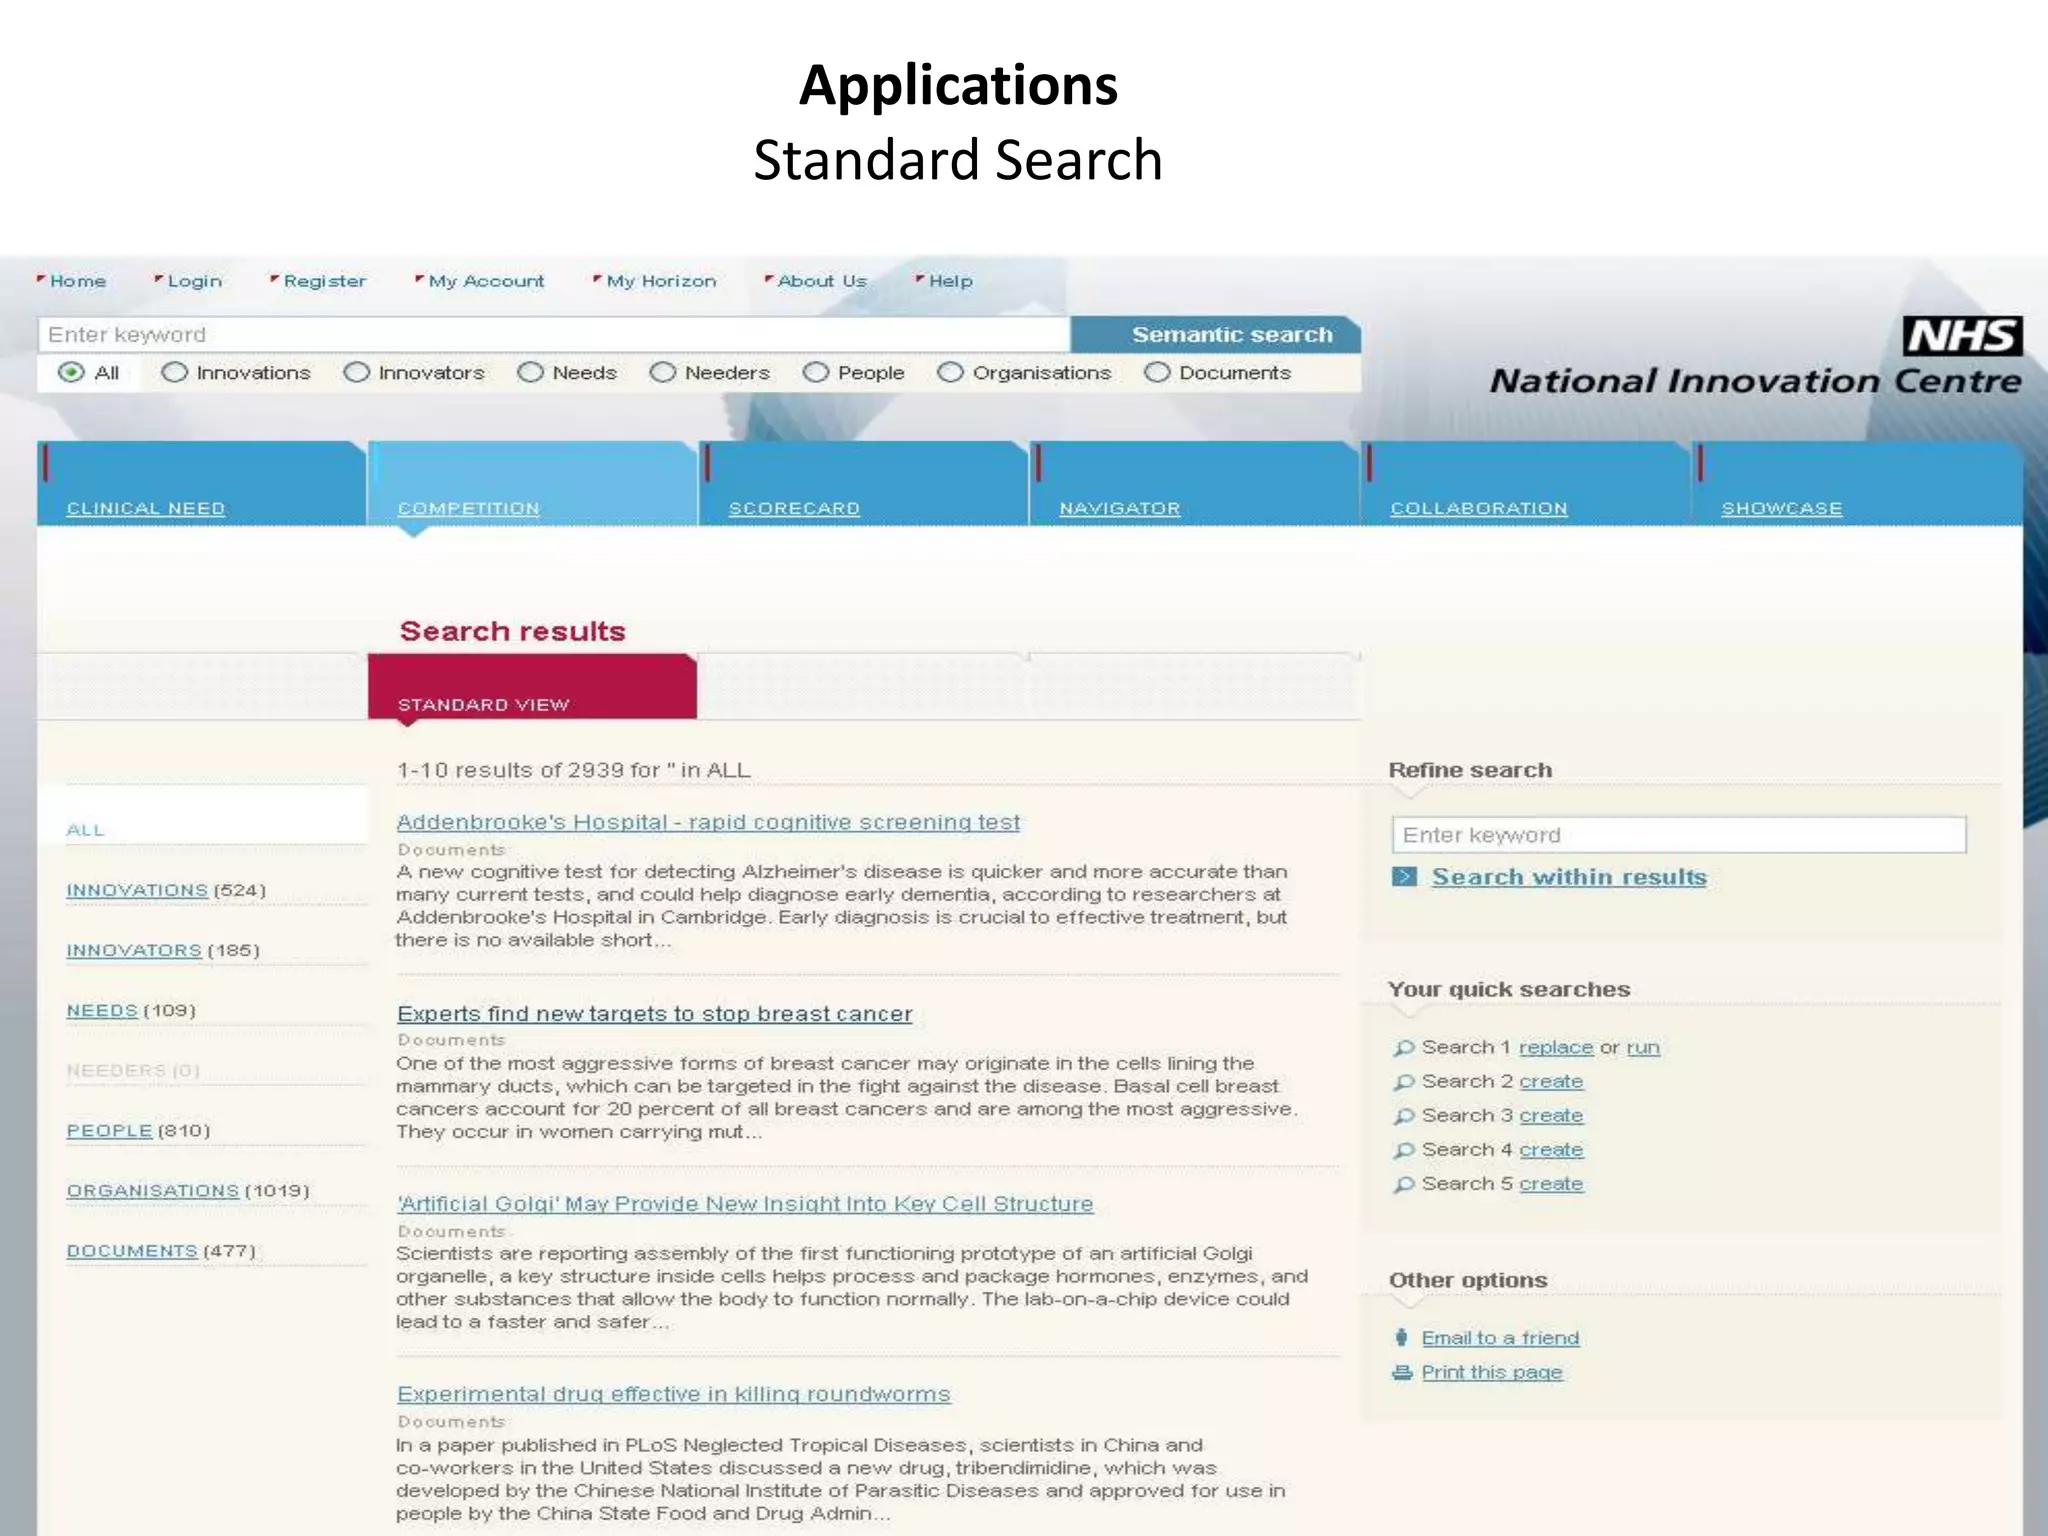This screenshot has height=1536, width=2048.
Task: Click the arrow icon next to Search within results
Action: coord(1405,877)
